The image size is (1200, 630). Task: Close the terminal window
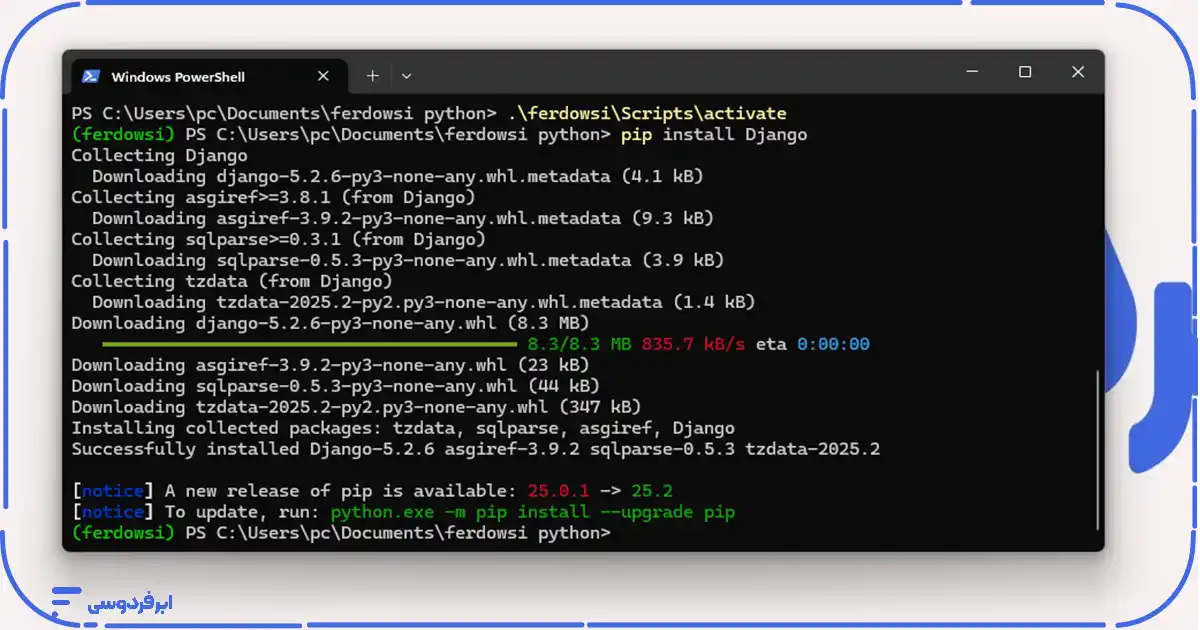pos(1077,72)
